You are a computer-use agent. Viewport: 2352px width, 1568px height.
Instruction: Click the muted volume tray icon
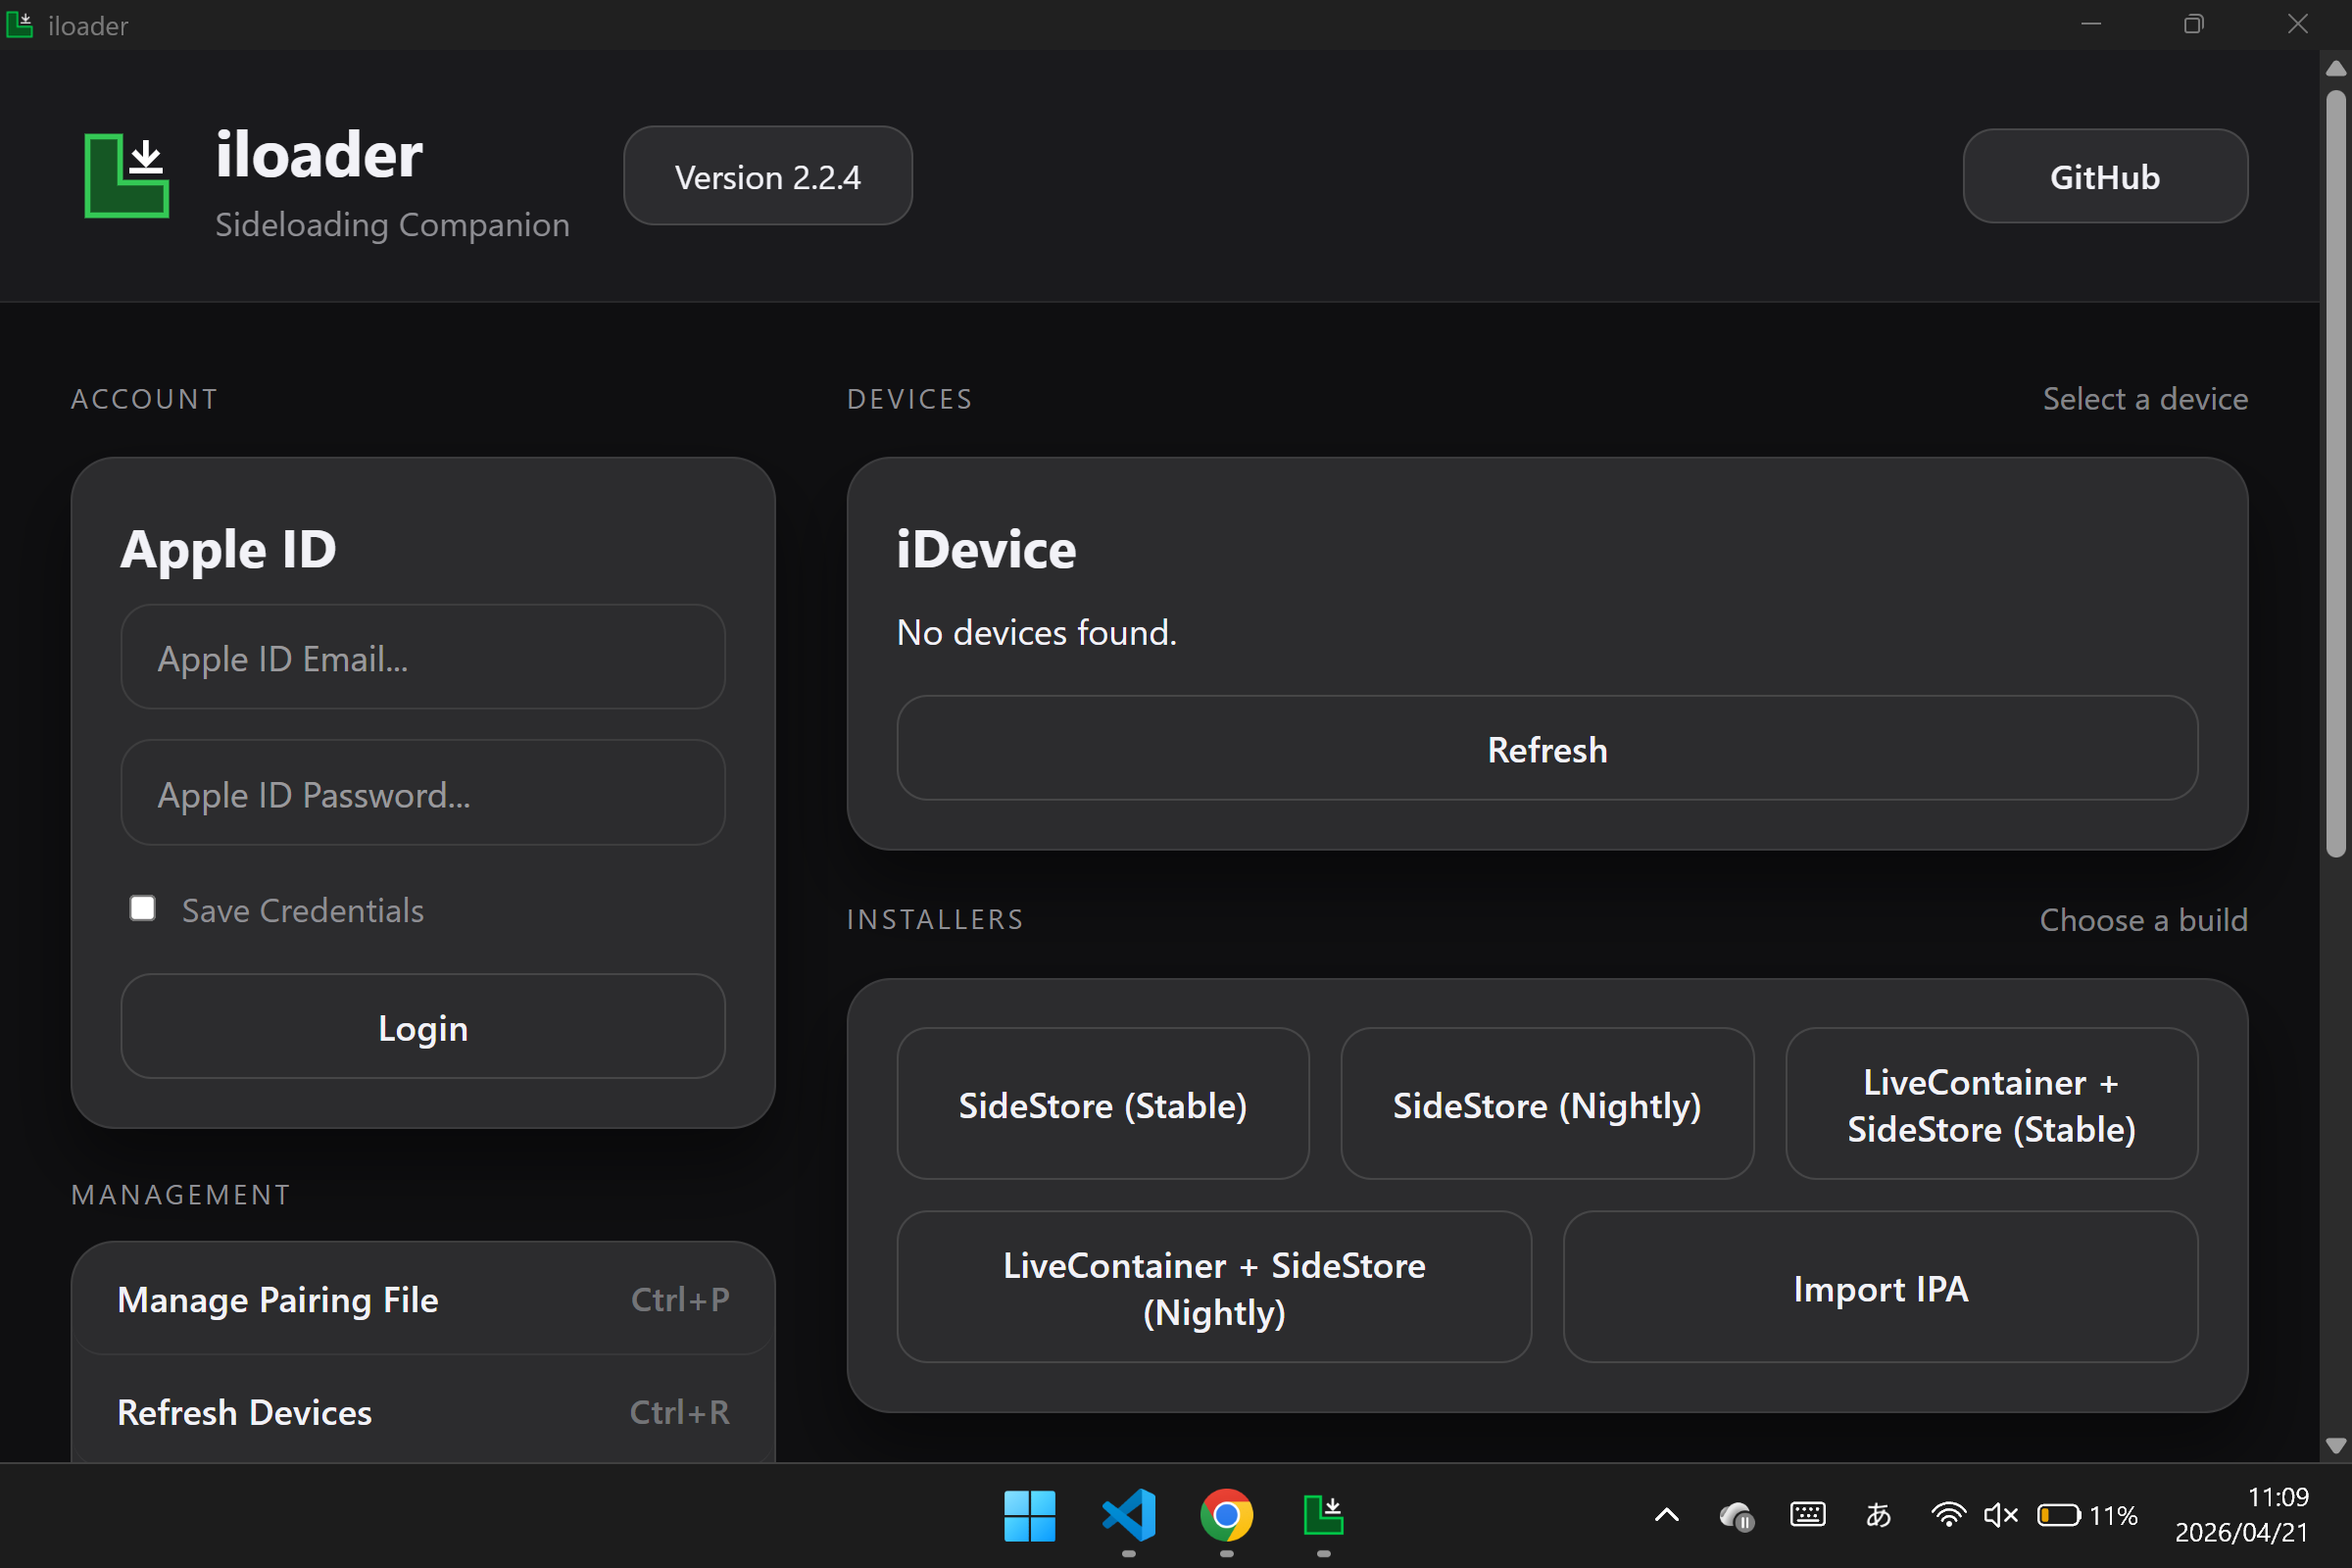tap(2000, 1516)
